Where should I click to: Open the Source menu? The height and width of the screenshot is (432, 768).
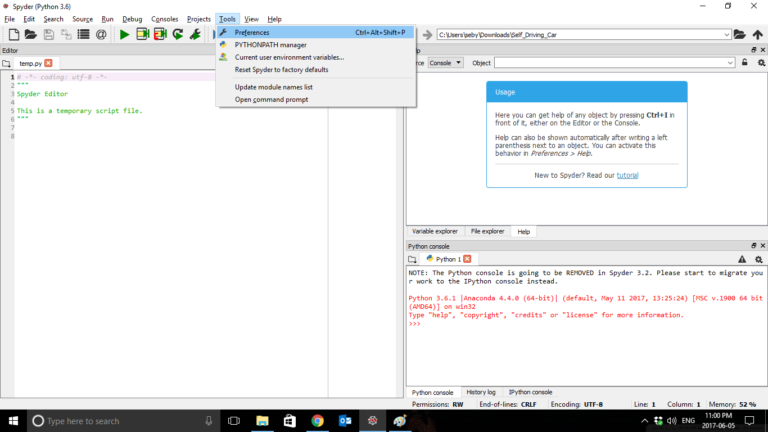click(82, 19)
